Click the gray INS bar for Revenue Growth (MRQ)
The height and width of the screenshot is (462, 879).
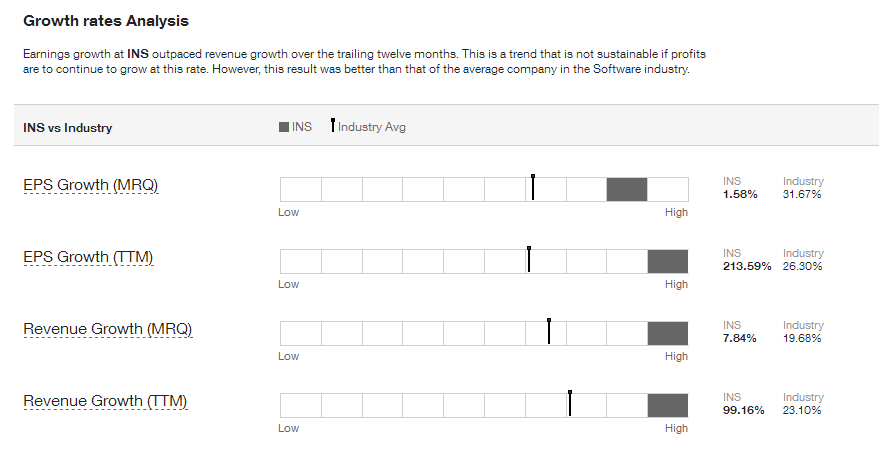click(668, 334)
